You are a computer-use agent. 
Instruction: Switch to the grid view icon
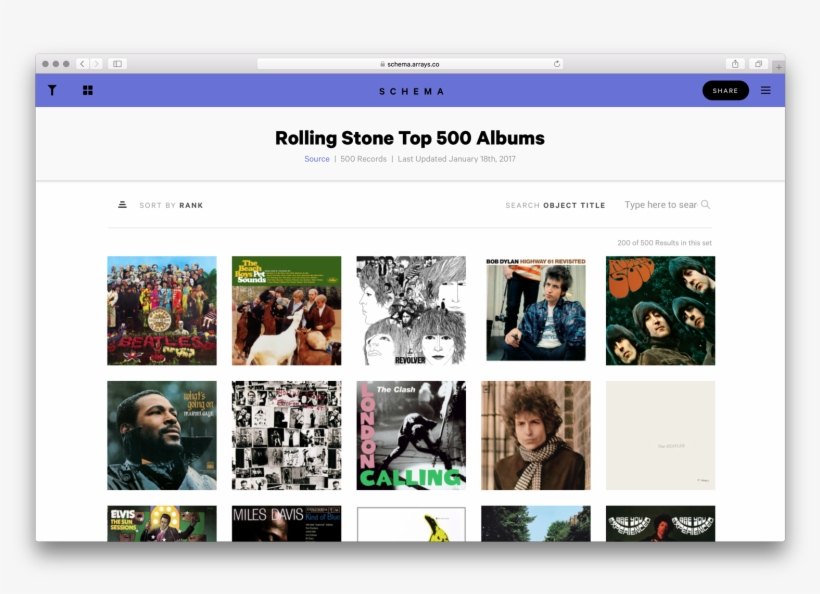(87, 90)
